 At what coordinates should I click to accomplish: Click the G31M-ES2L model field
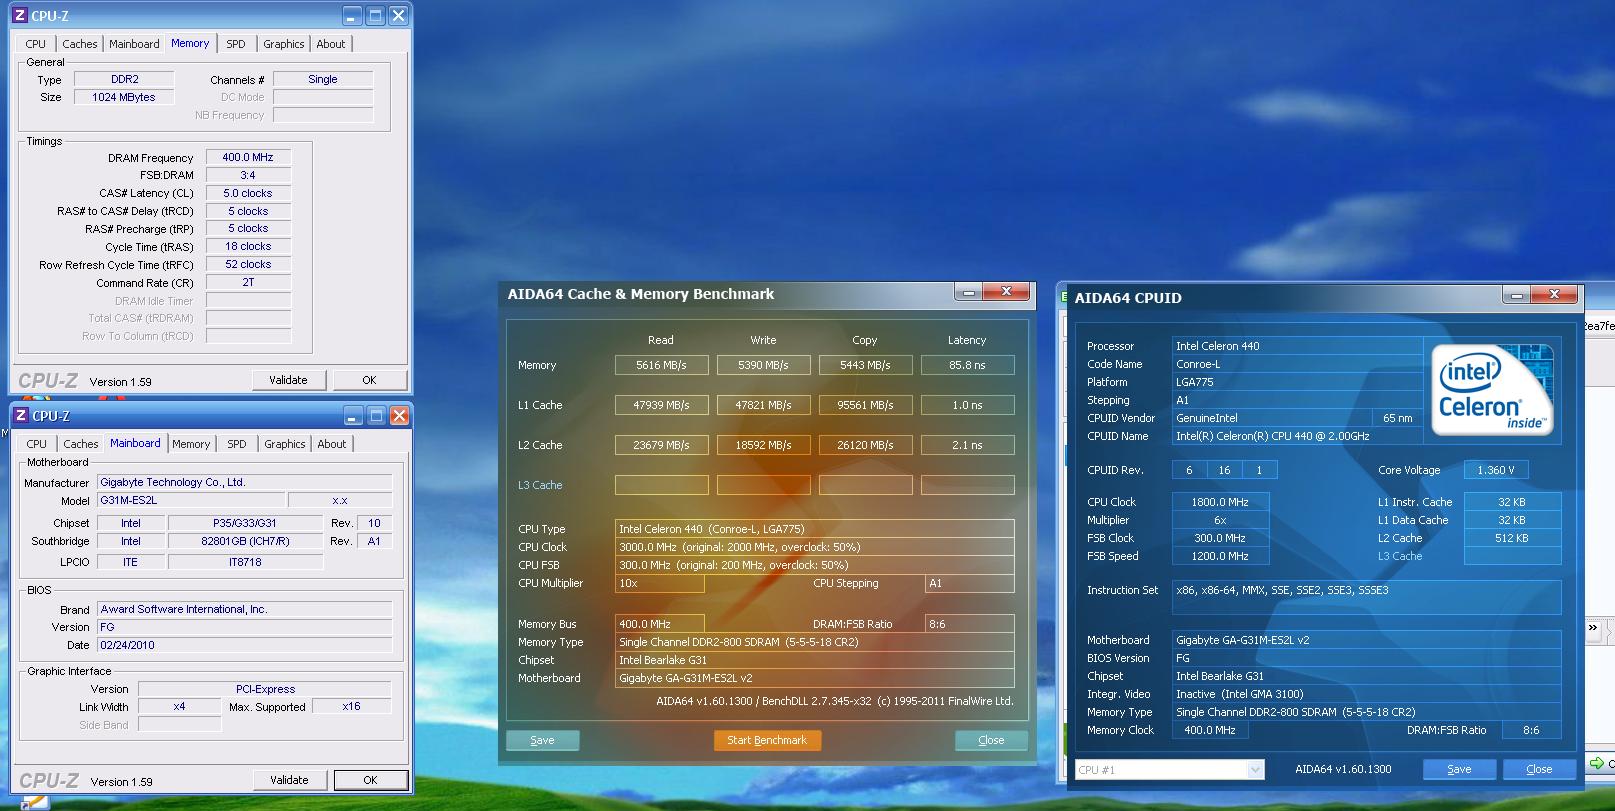190,500
